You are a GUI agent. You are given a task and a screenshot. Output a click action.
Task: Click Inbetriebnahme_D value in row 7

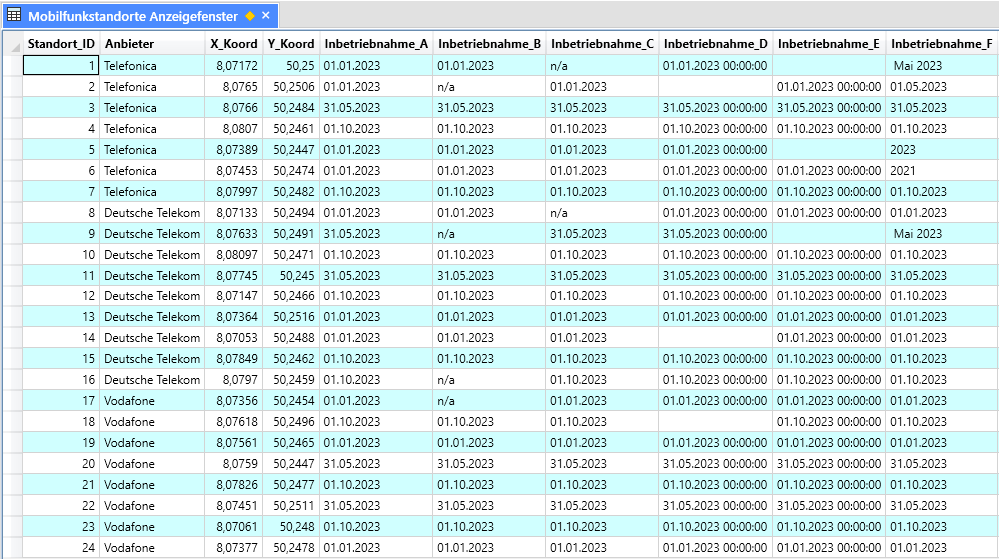coord(715,191)
